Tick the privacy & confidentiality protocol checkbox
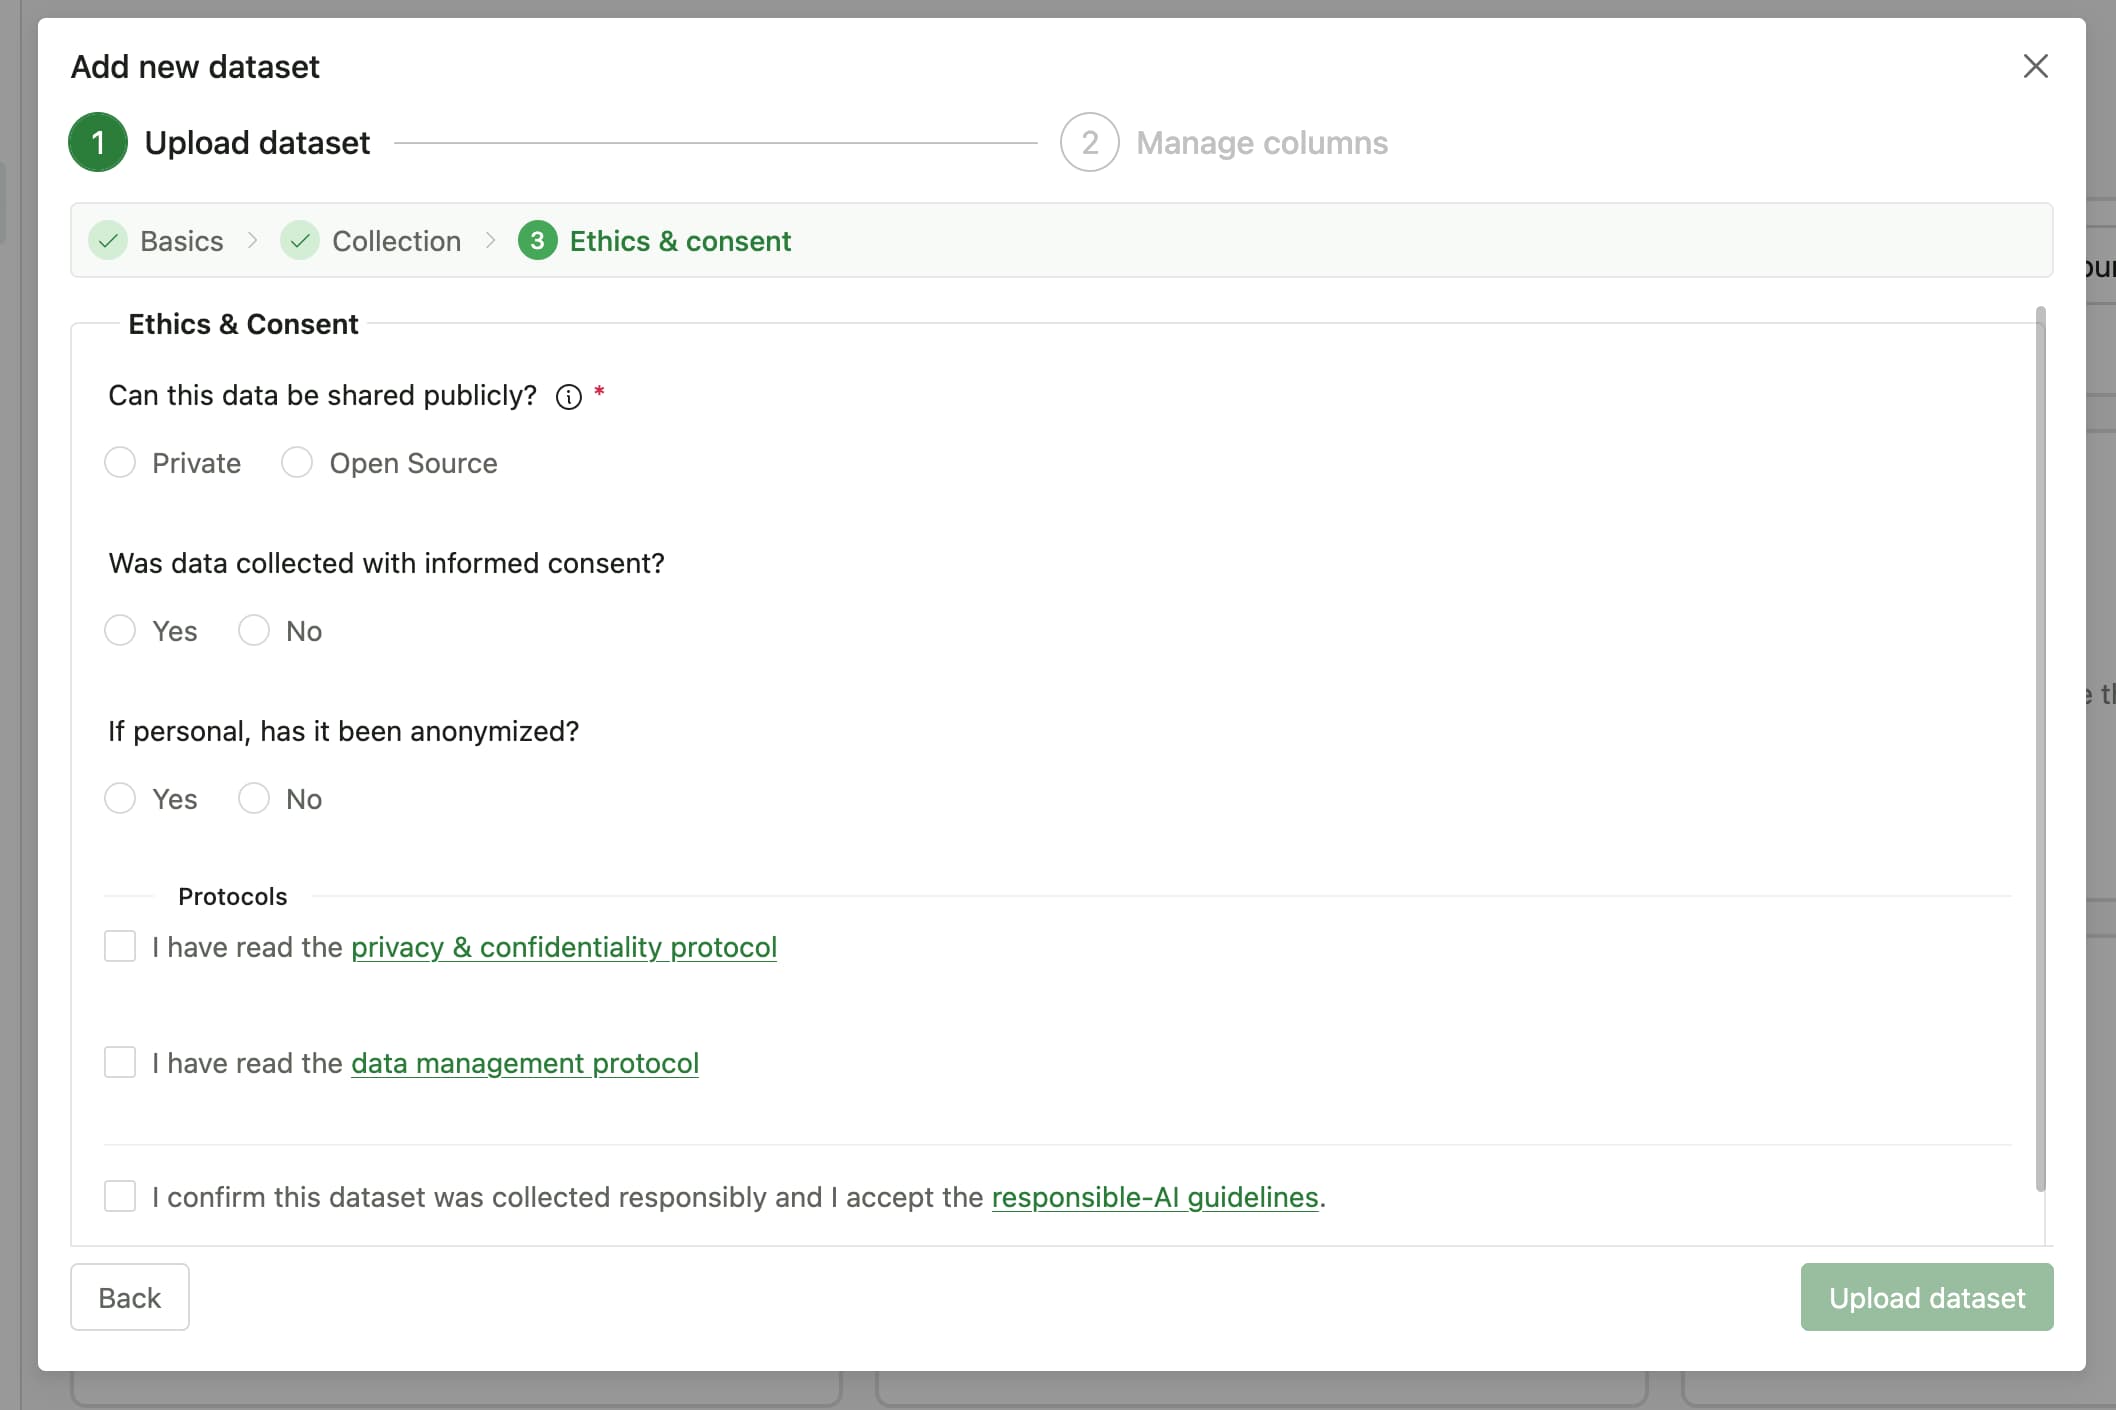 coord(120,946)
